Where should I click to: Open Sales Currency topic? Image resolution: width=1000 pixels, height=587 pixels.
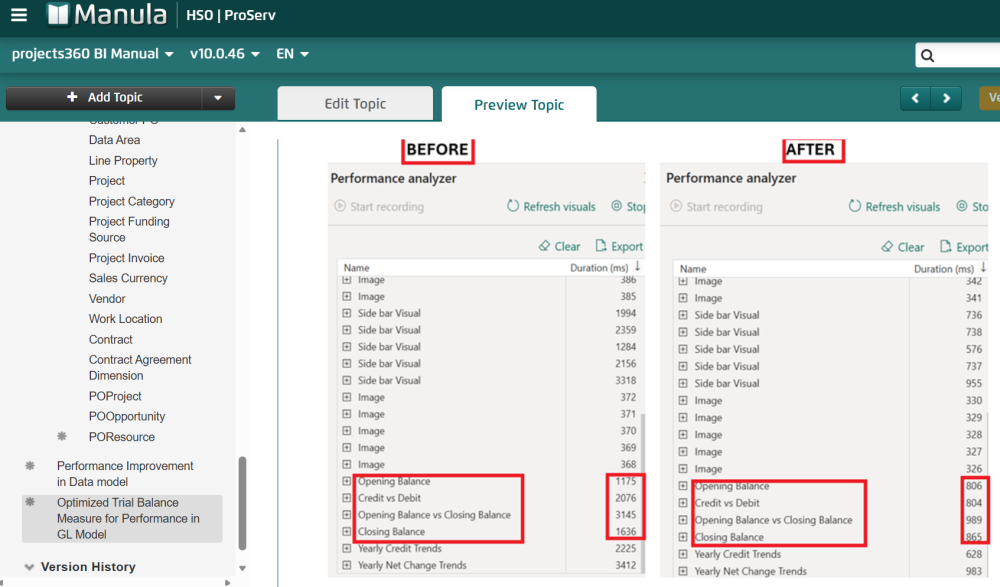pyautogui.click(x=128, y=278)
